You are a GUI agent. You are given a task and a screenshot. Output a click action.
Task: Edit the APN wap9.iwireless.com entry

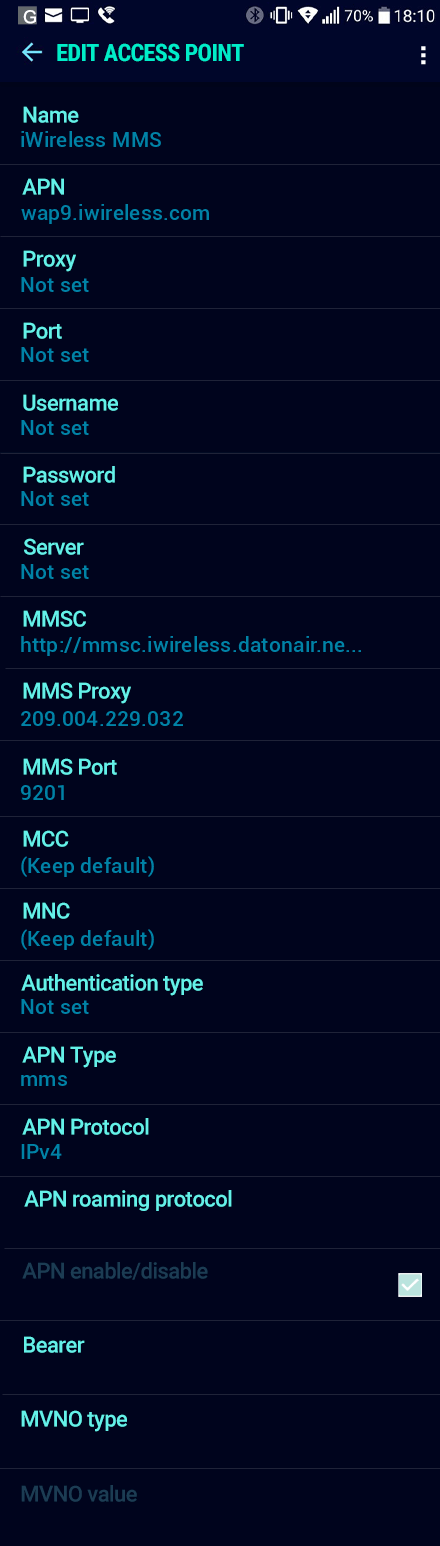pyautogui.click(x=220, y=200)
